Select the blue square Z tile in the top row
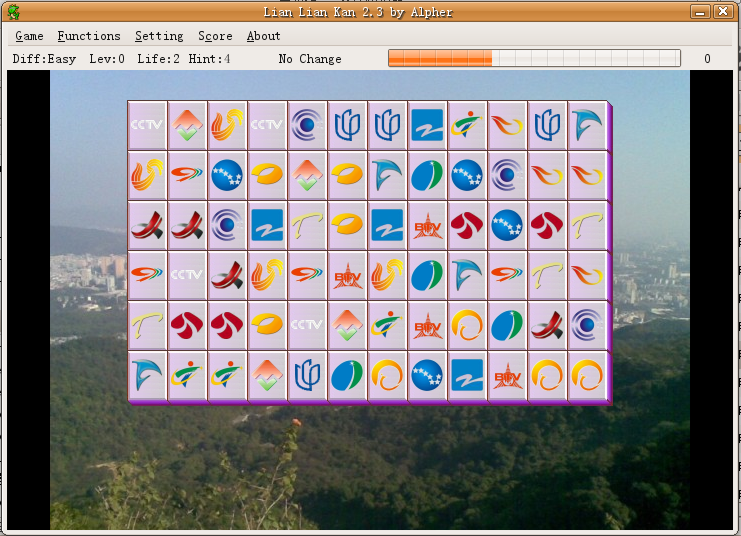The height and width of the screenshot is (536, 741). [427, 125]
